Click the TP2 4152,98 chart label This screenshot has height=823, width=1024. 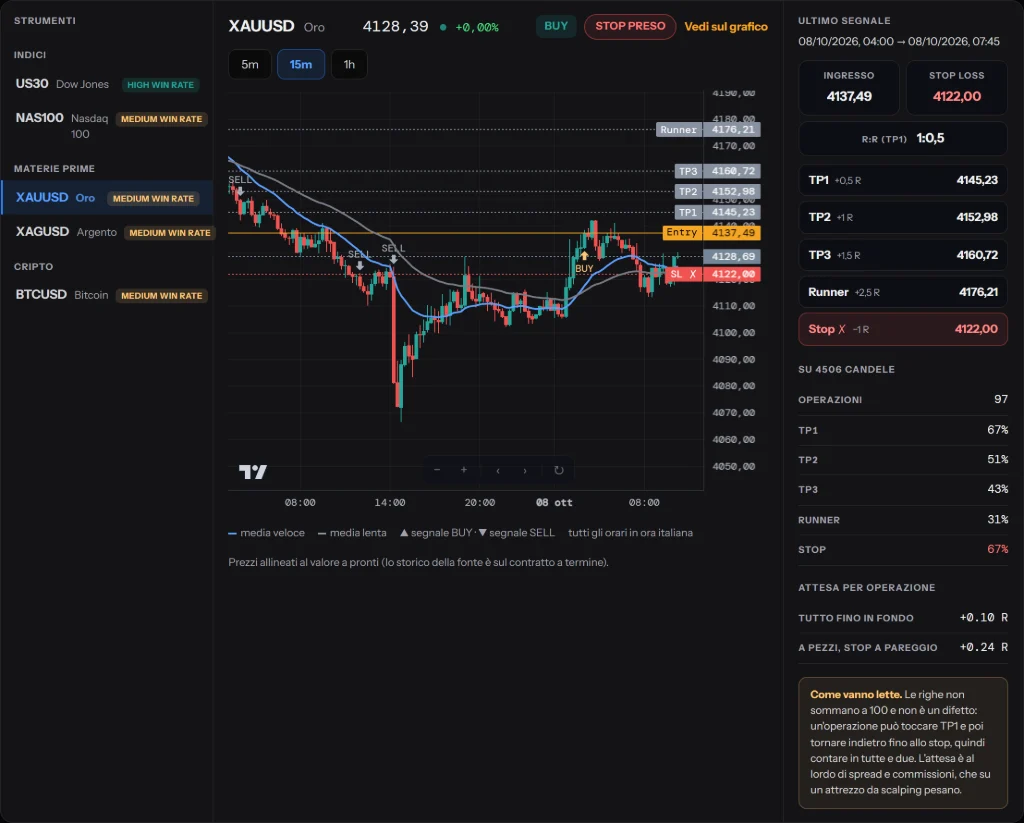pyautogui.click(x=717, y=191)
